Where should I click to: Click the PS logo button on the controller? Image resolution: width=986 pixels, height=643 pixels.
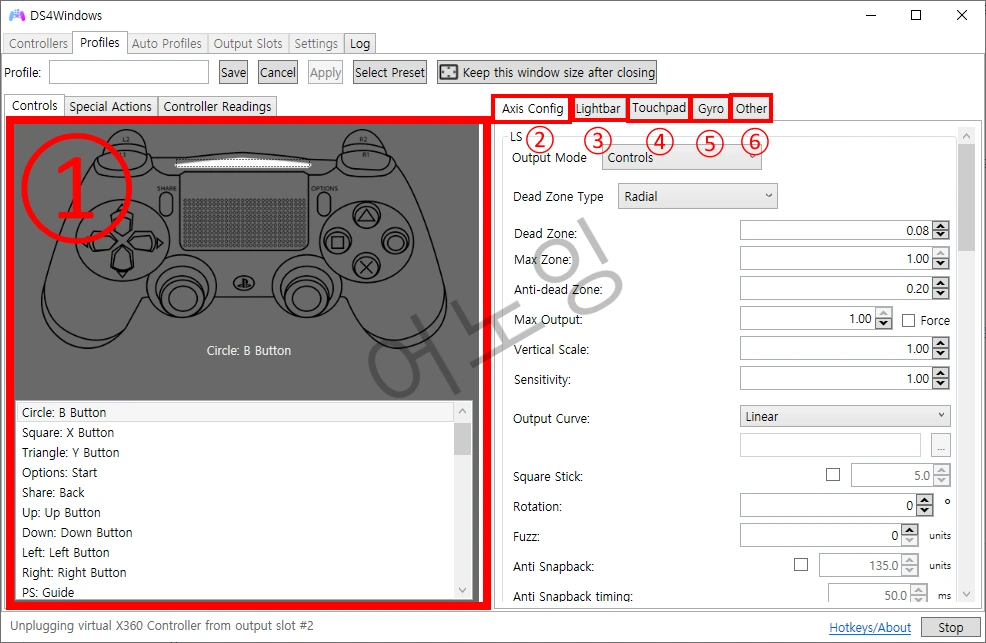click(x=244, y=283)
